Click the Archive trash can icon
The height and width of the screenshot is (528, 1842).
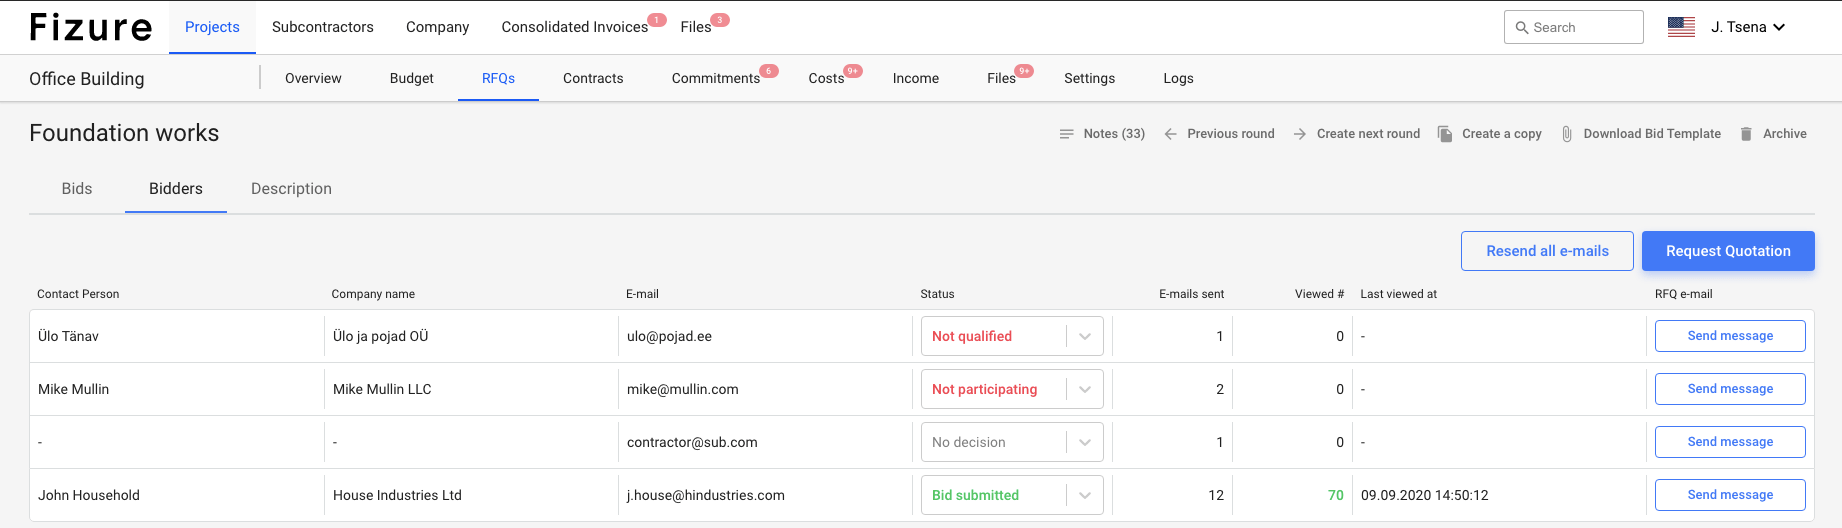(x=1746, y=134)
